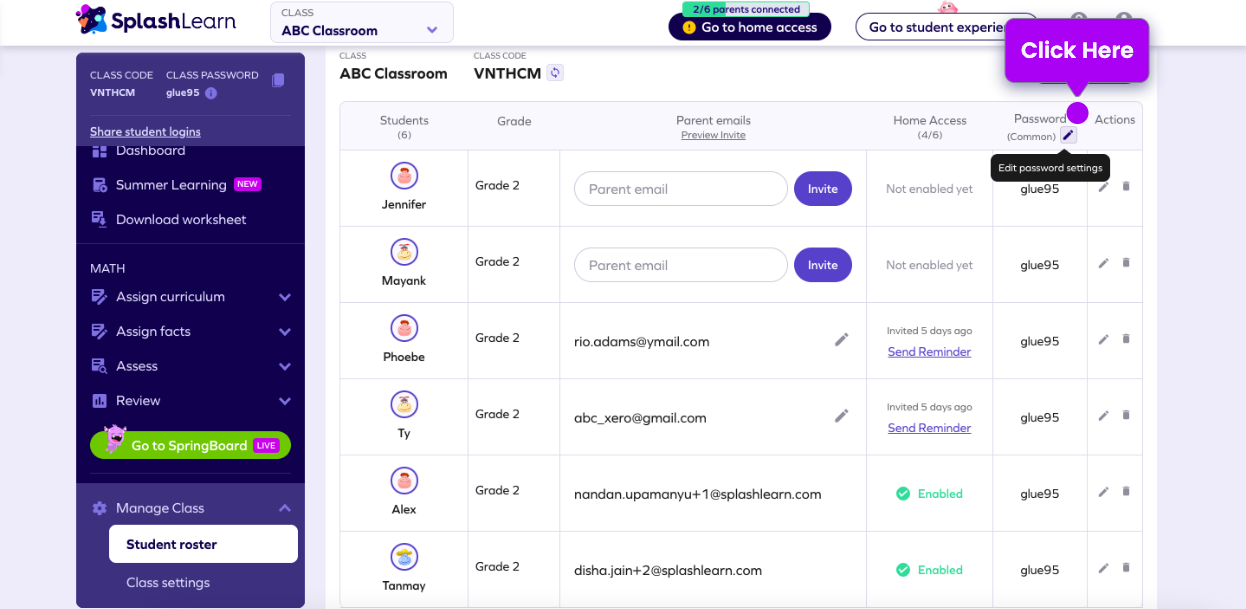This screenshot has width=1246, height=609.
Task: Collapse the Manage Class section
Action: pos(284,508)
